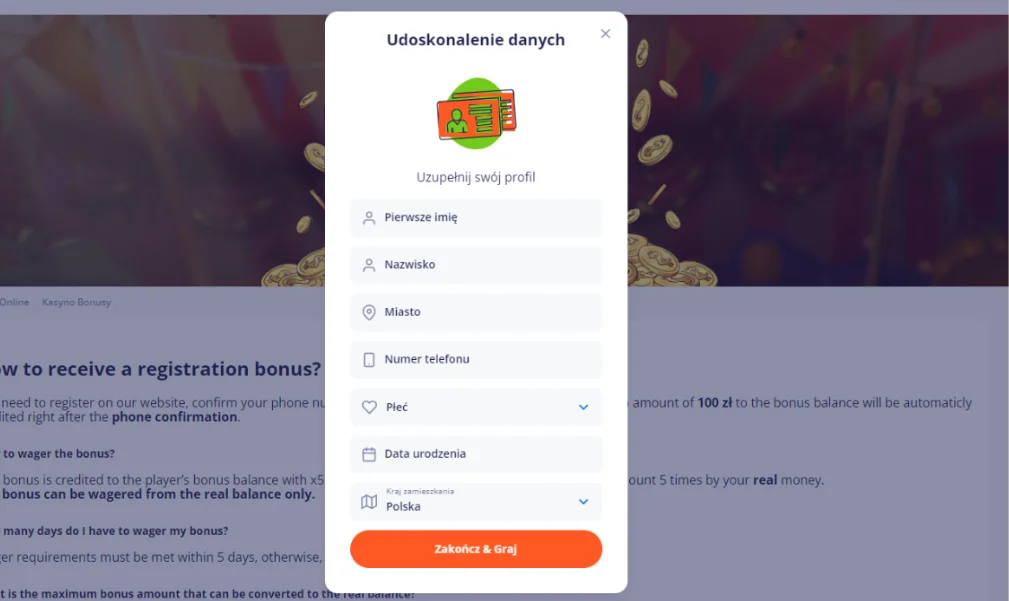Click calendar icon for Data urodzenia
This screenshot has height=601, width=1009.
(369, 454)
